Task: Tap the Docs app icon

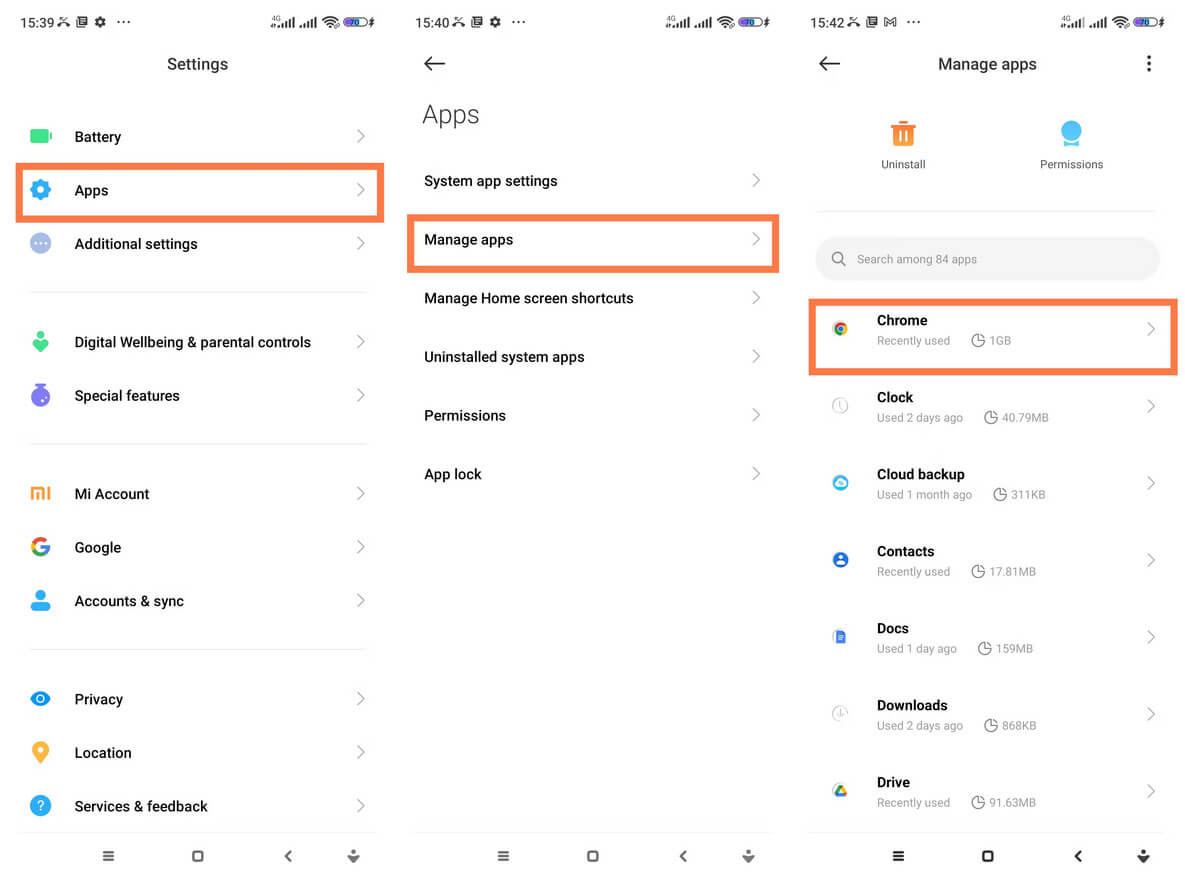Action: (840, 637)
